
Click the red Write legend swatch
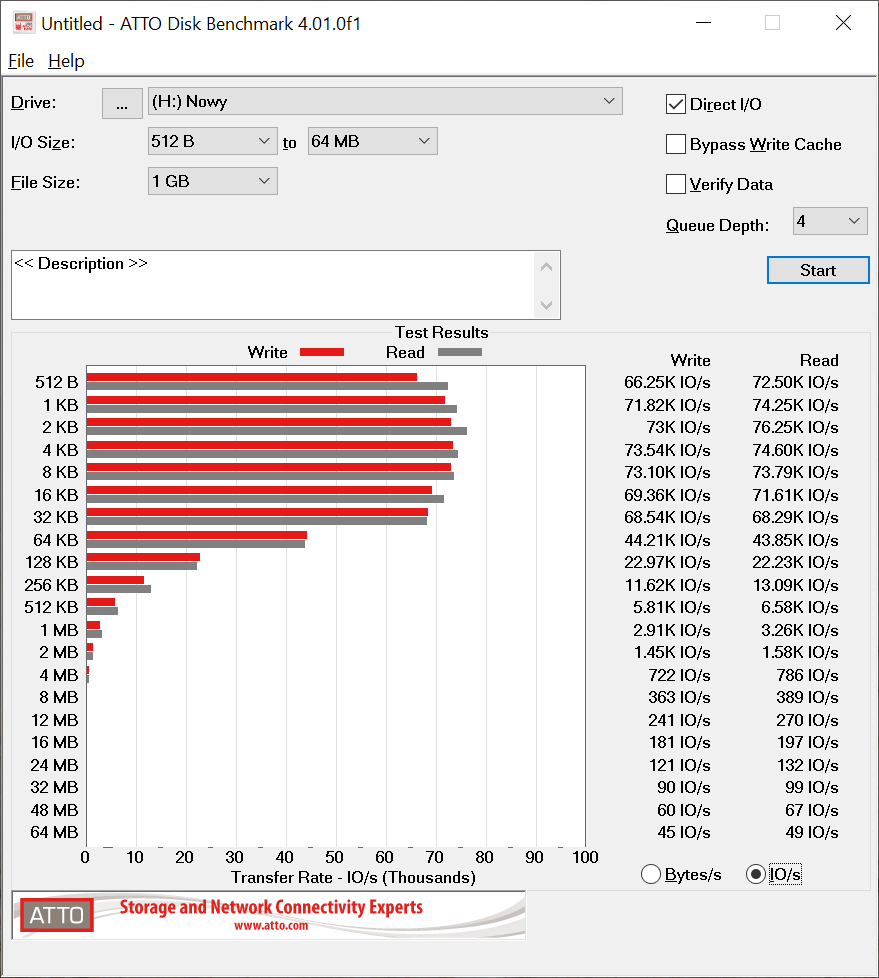(322, 352)
